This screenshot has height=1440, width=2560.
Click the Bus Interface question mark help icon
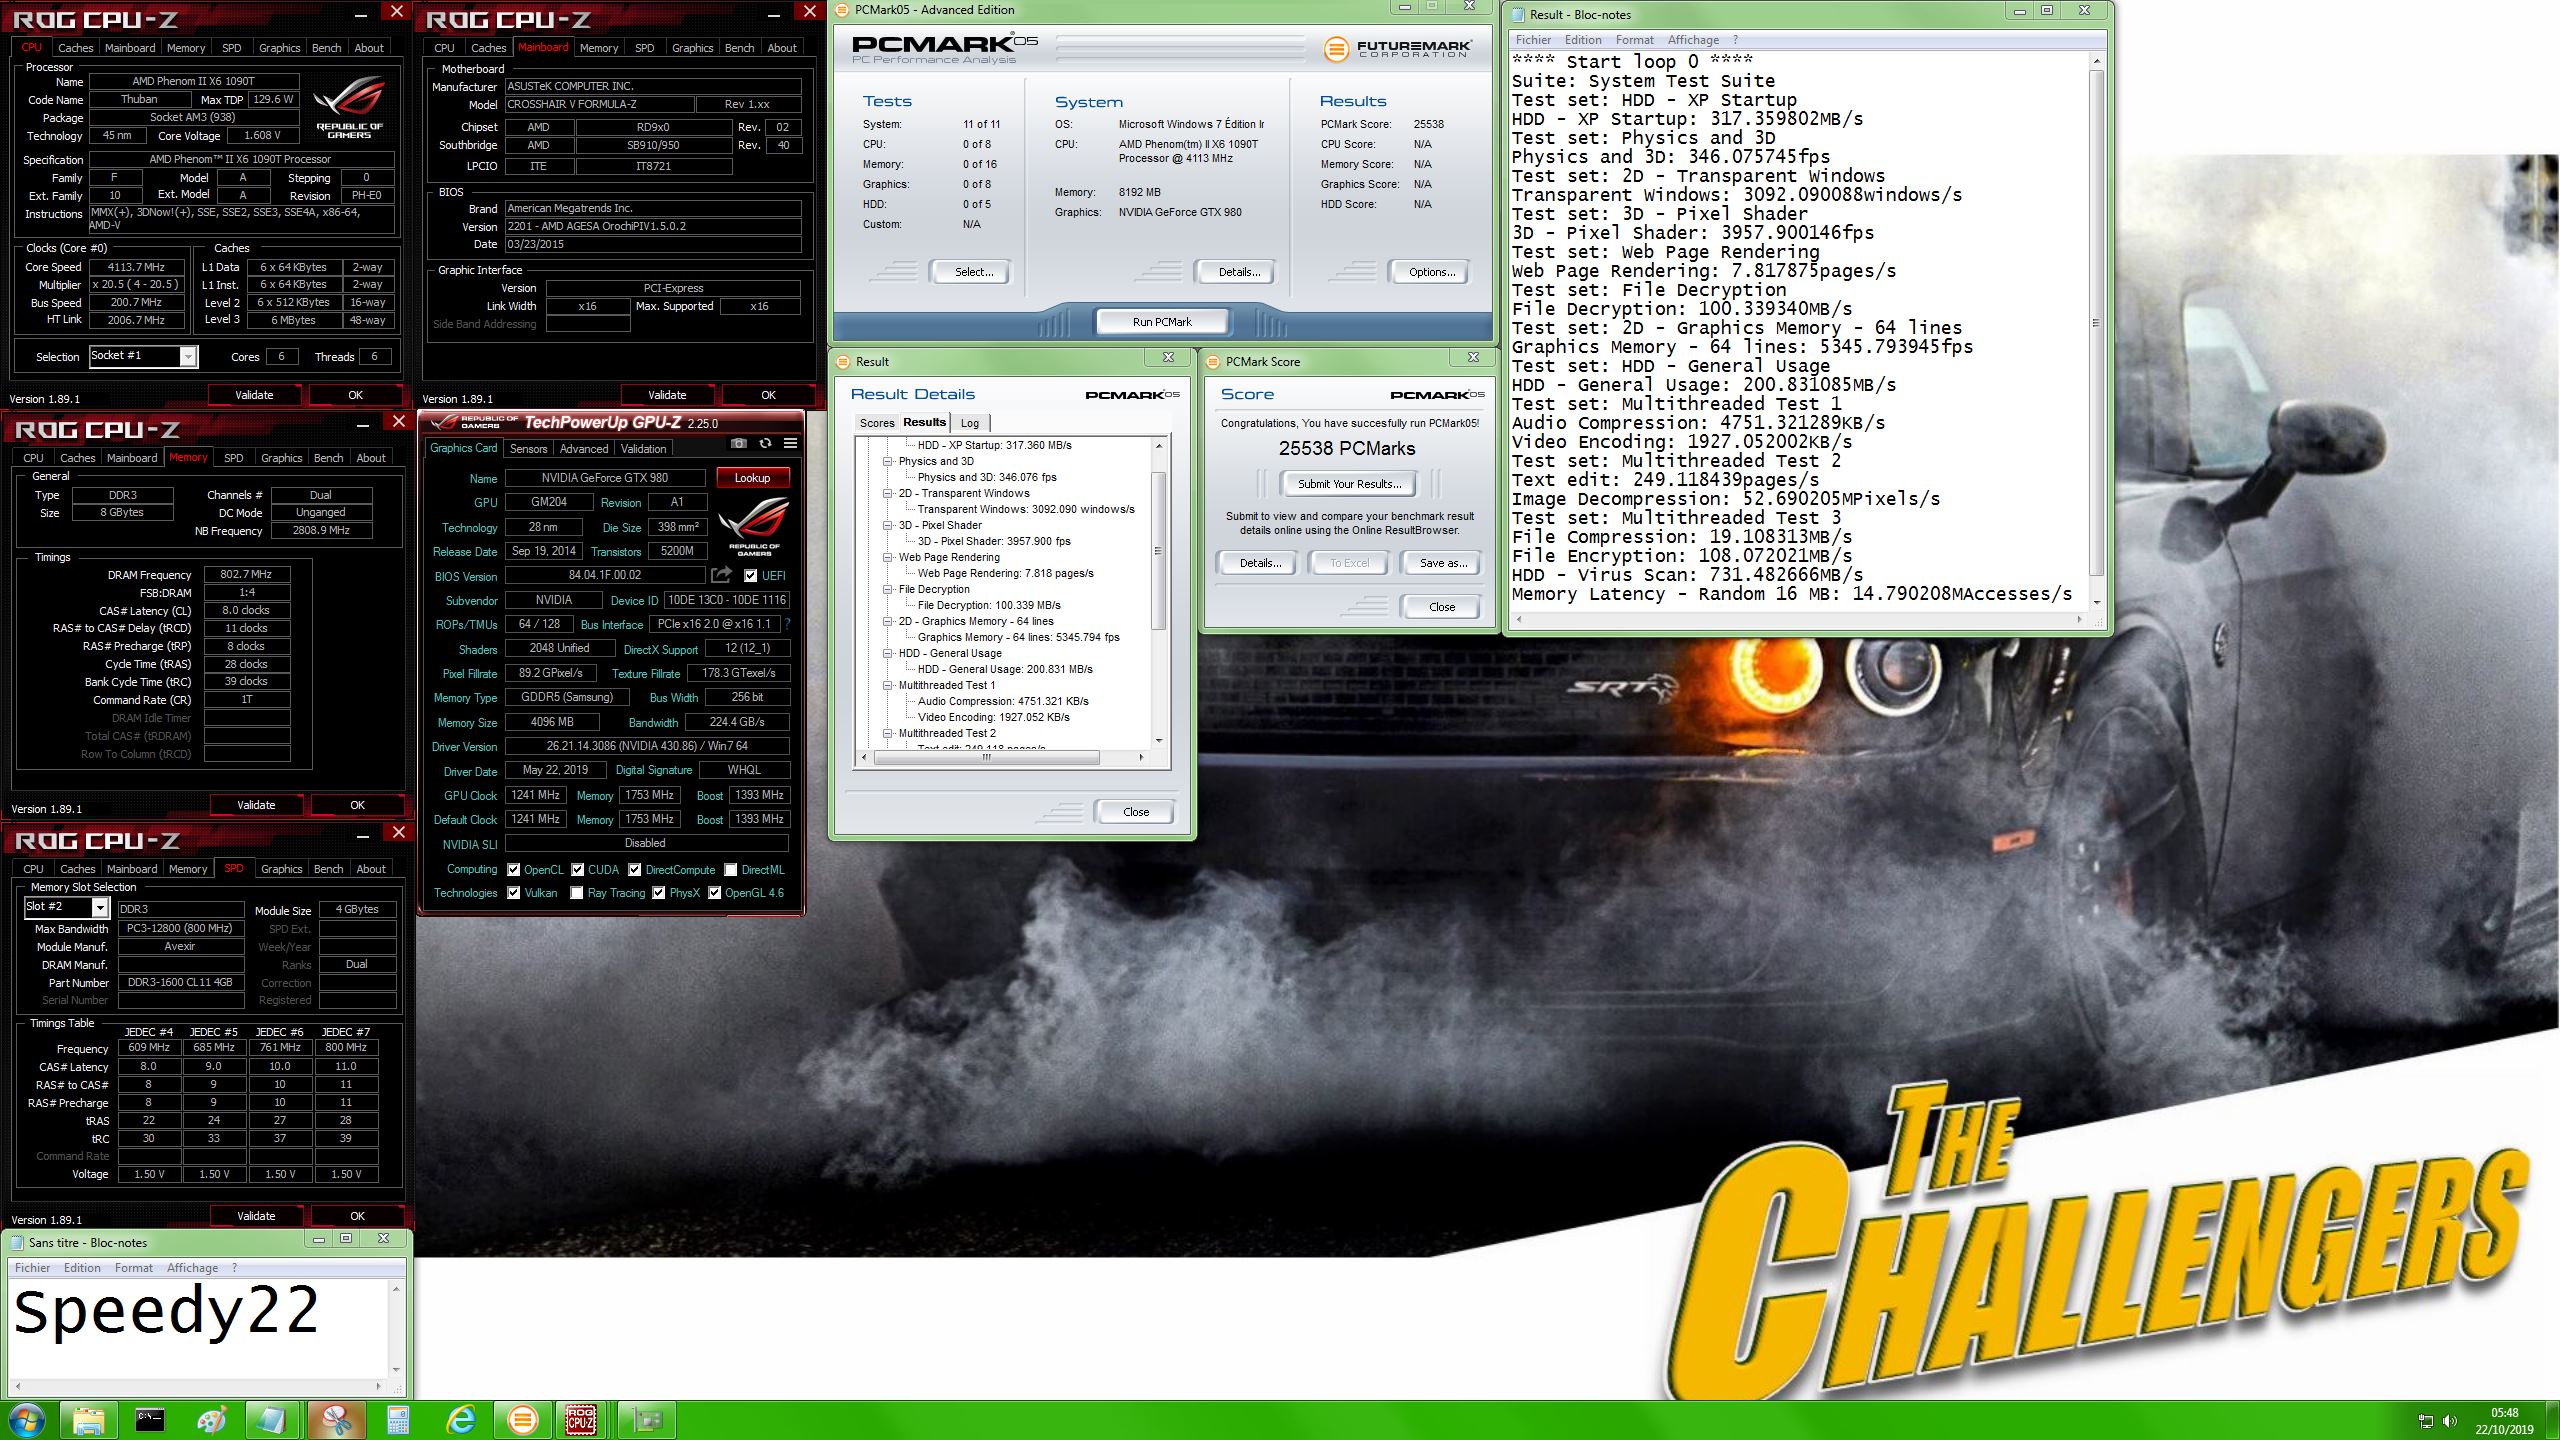click(787, 624)
